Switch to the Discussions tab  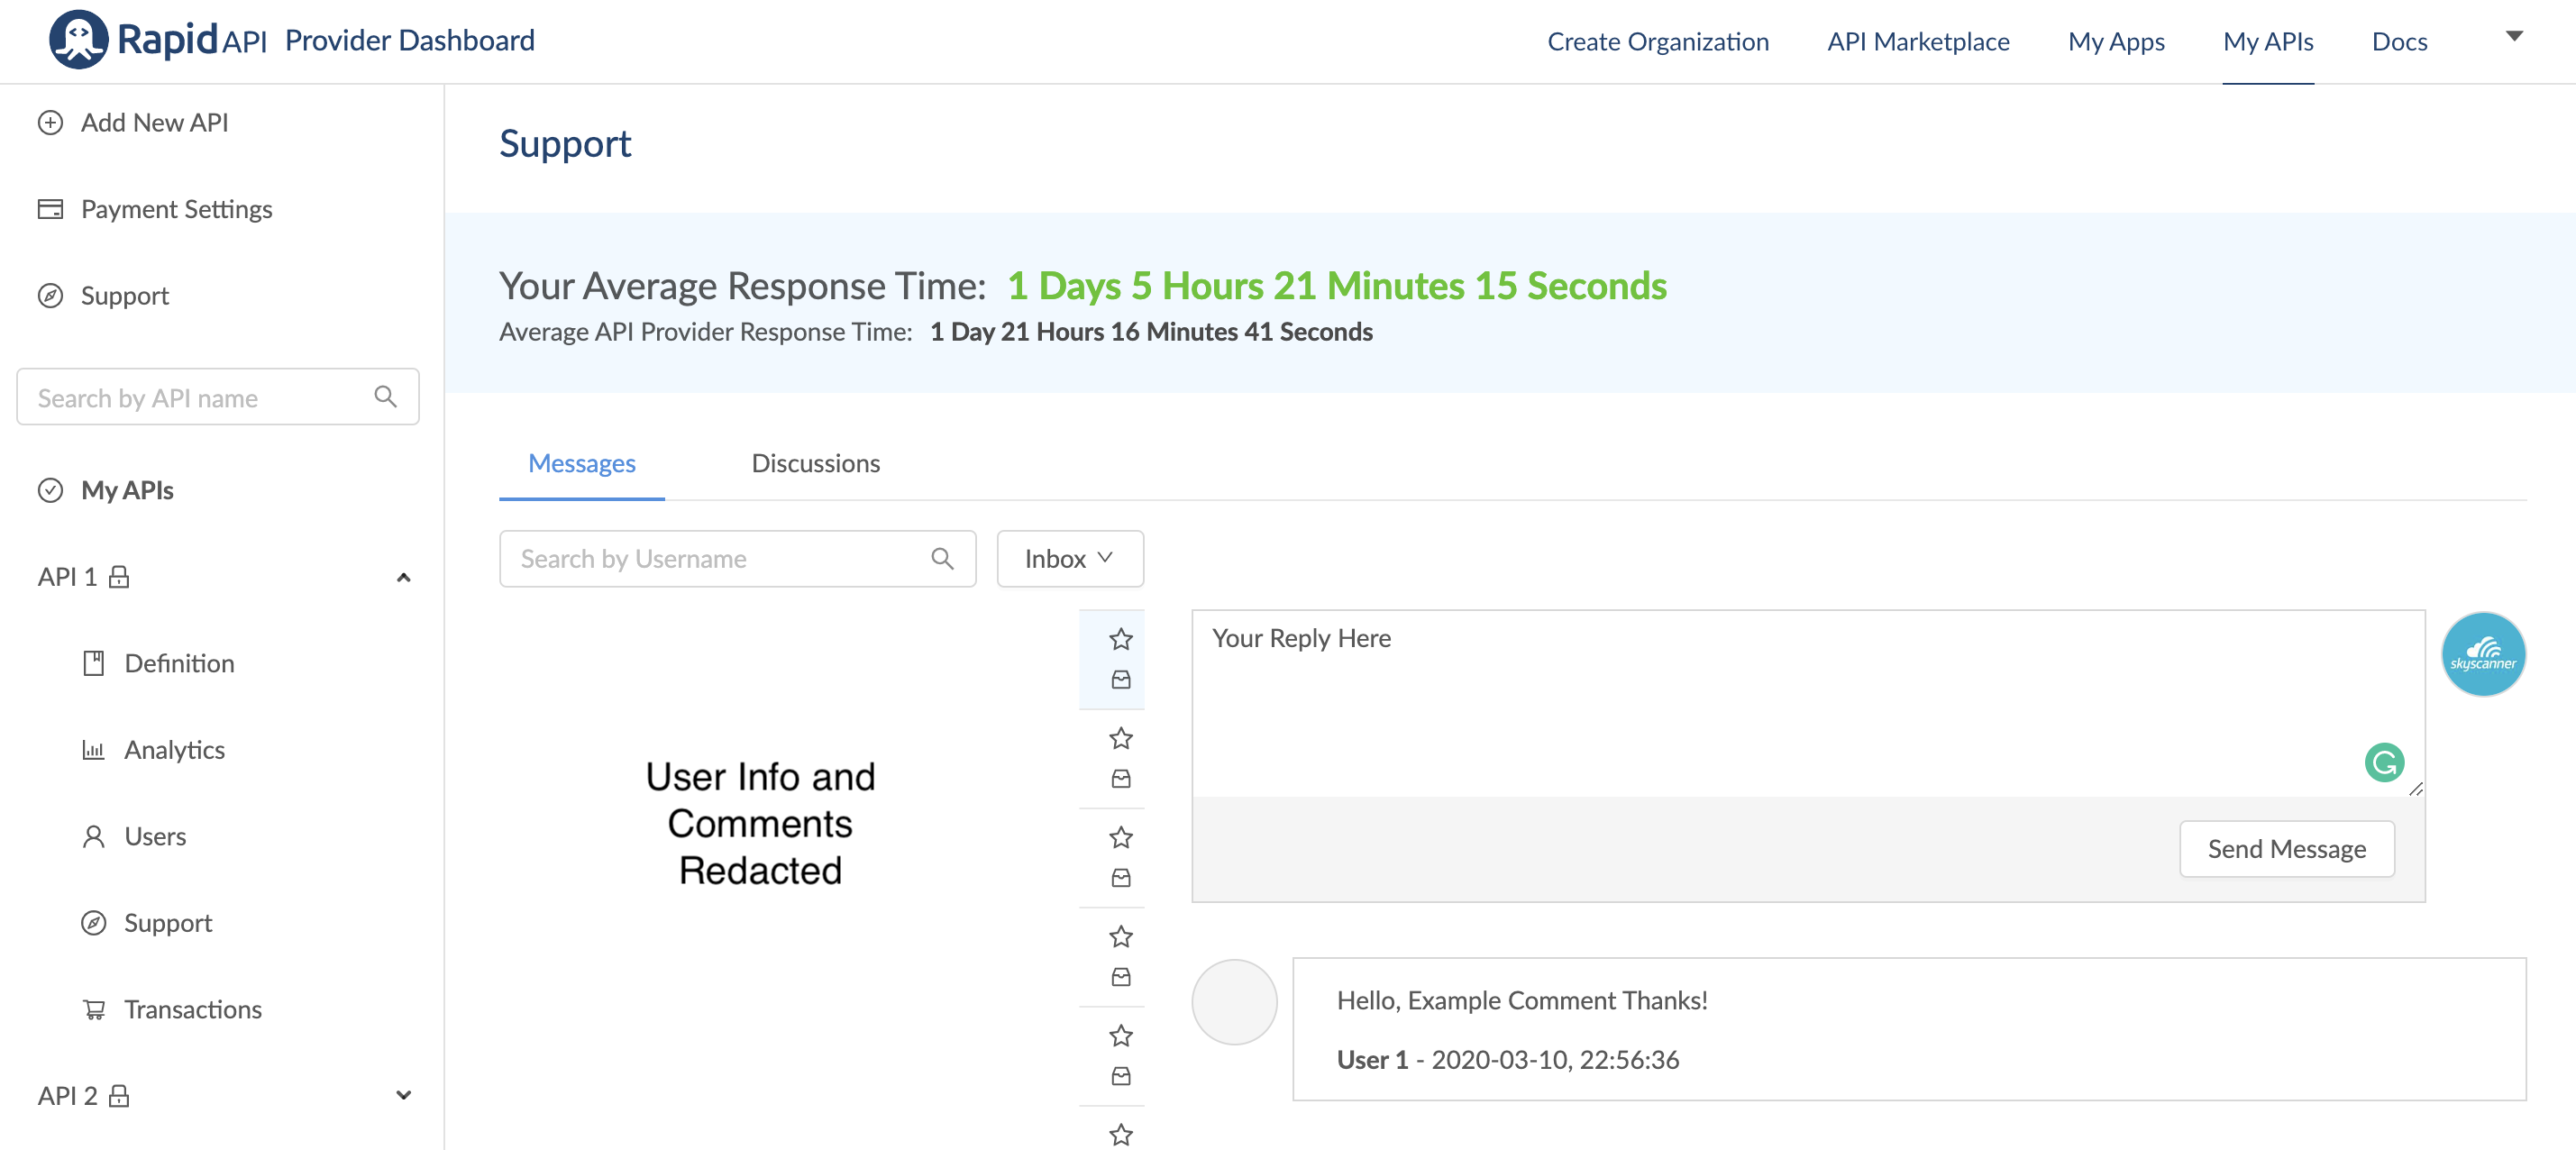pyautogui.click(x=815, y=463)
